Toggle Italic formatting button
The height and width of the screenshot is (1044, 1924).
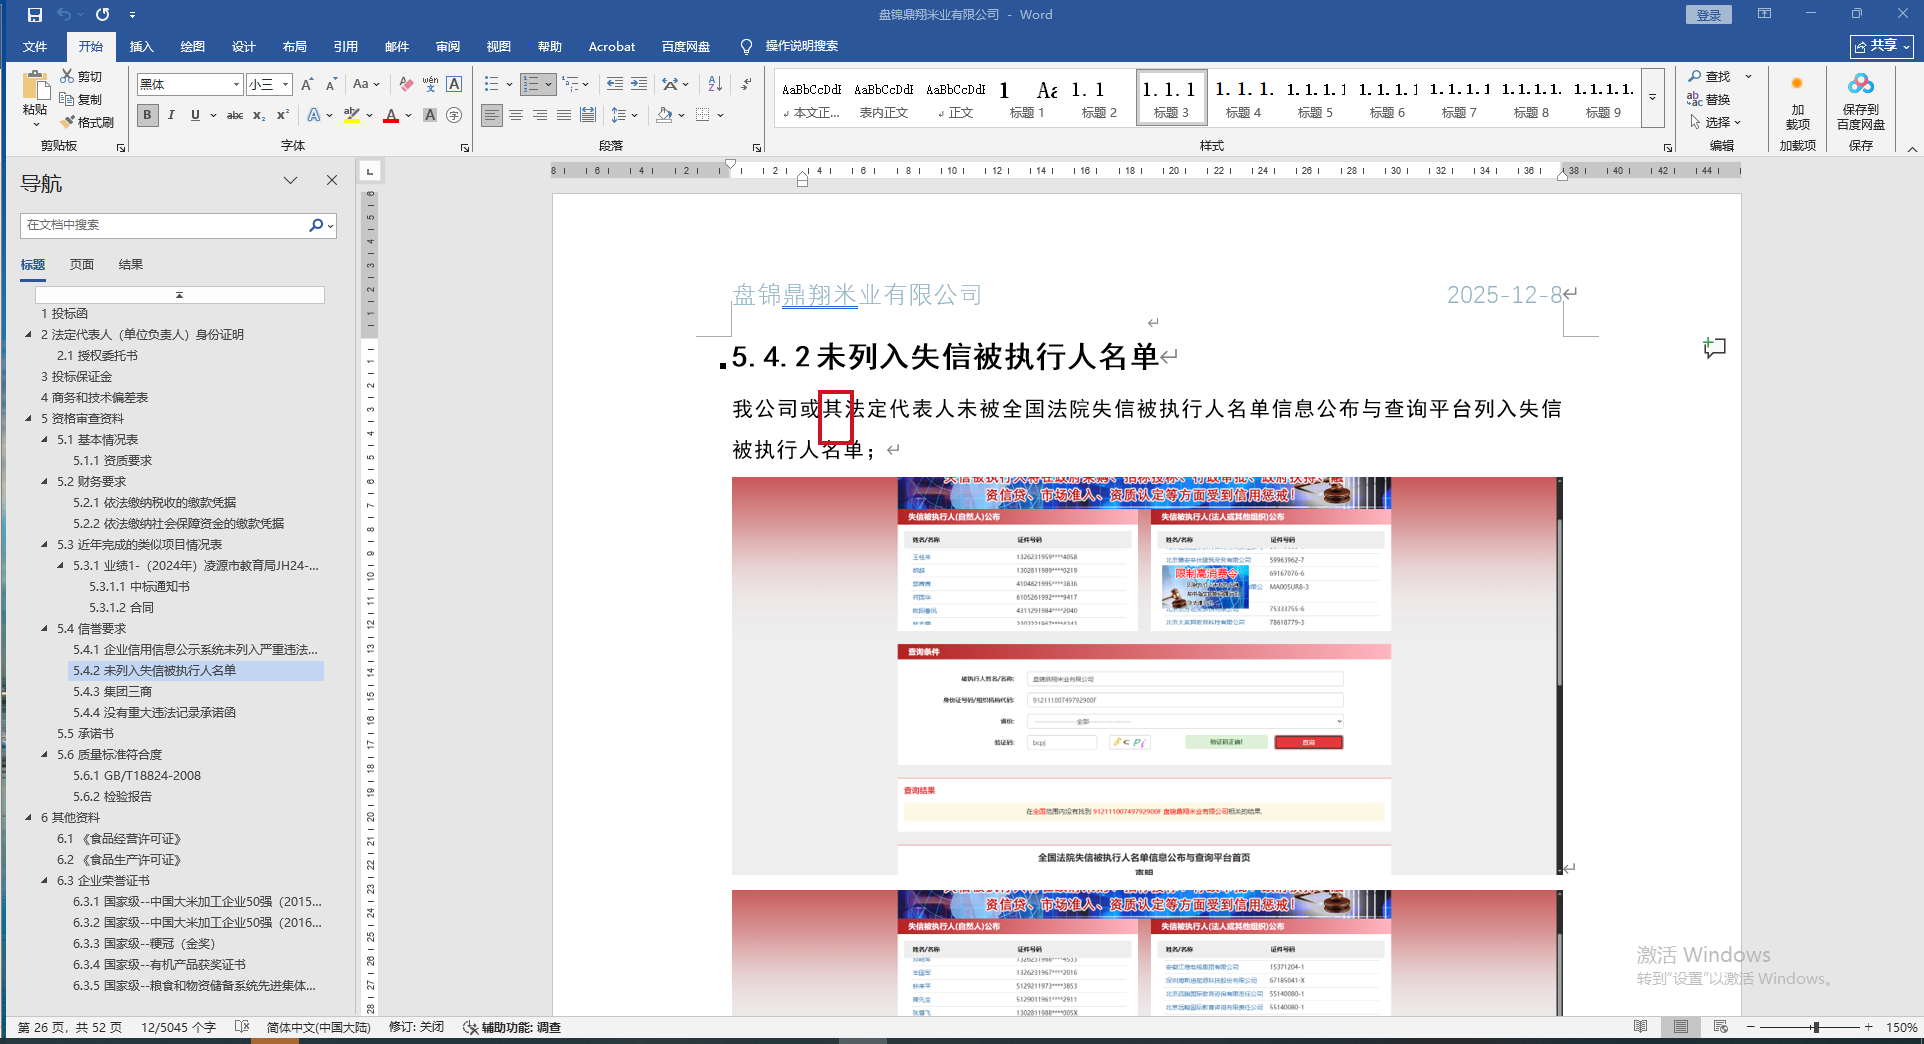(x=171, y=116)
